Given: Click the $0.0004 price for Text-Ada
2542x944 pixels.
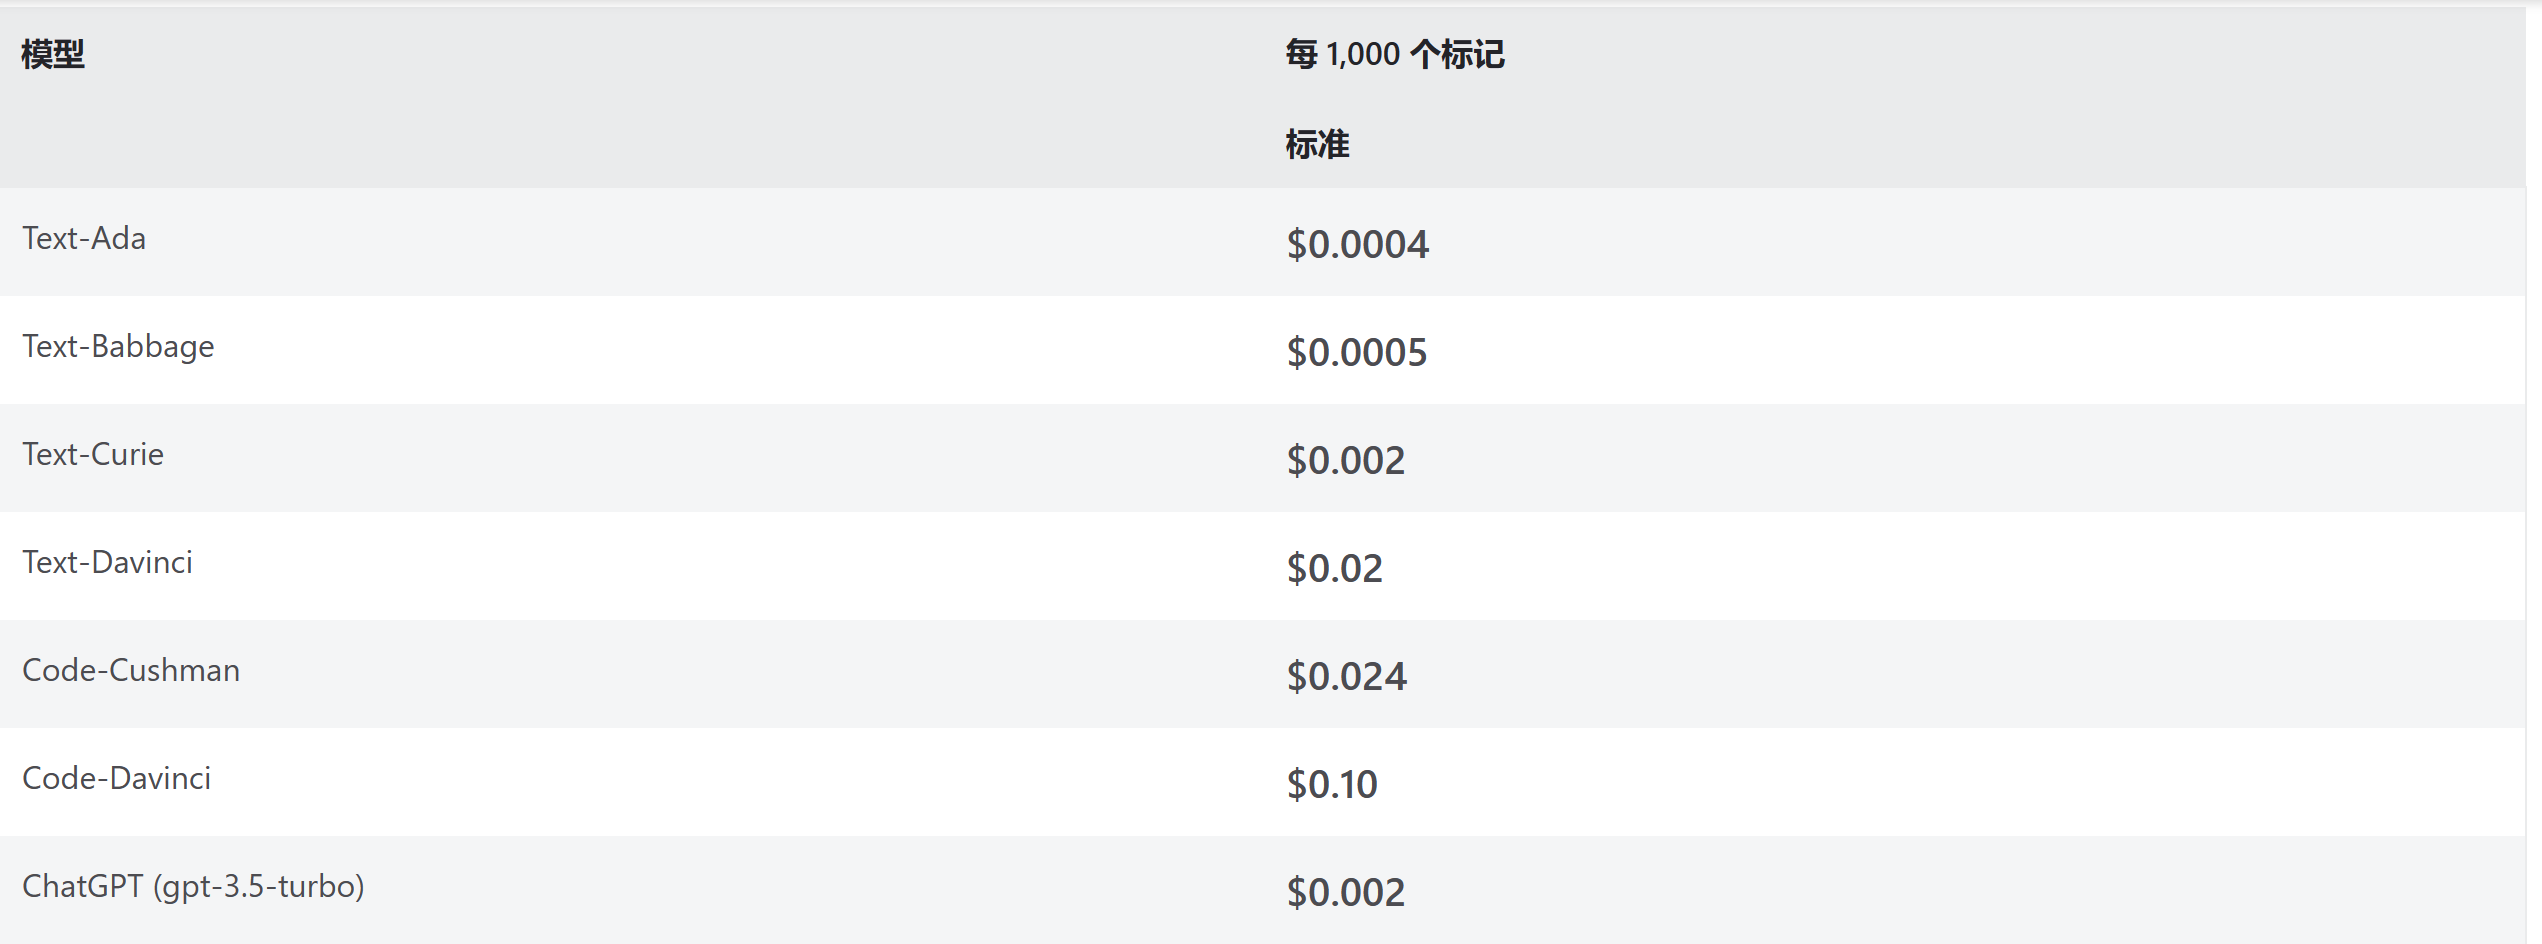Looking at the screenshot, I should [x=1358, y=245].
